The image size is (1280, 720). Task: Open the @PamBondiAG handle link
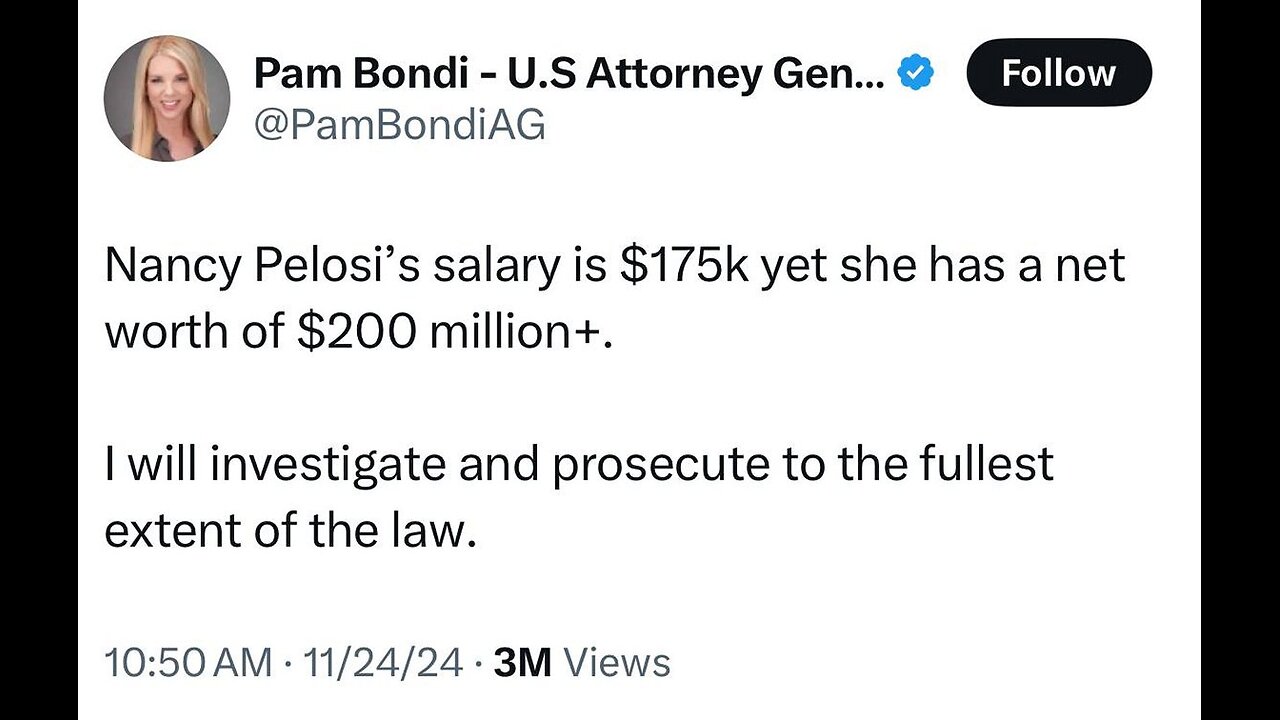coord(400,125)
